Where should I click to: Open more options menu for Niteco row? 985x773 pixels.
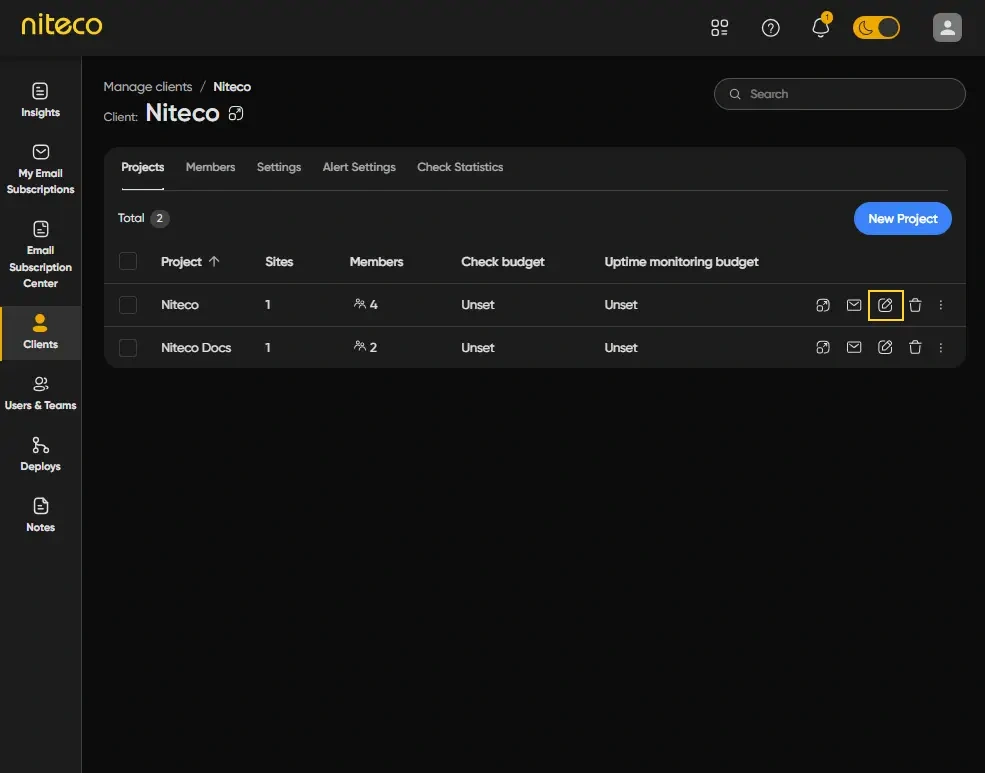pyautogui.click(x=940, y=305)
